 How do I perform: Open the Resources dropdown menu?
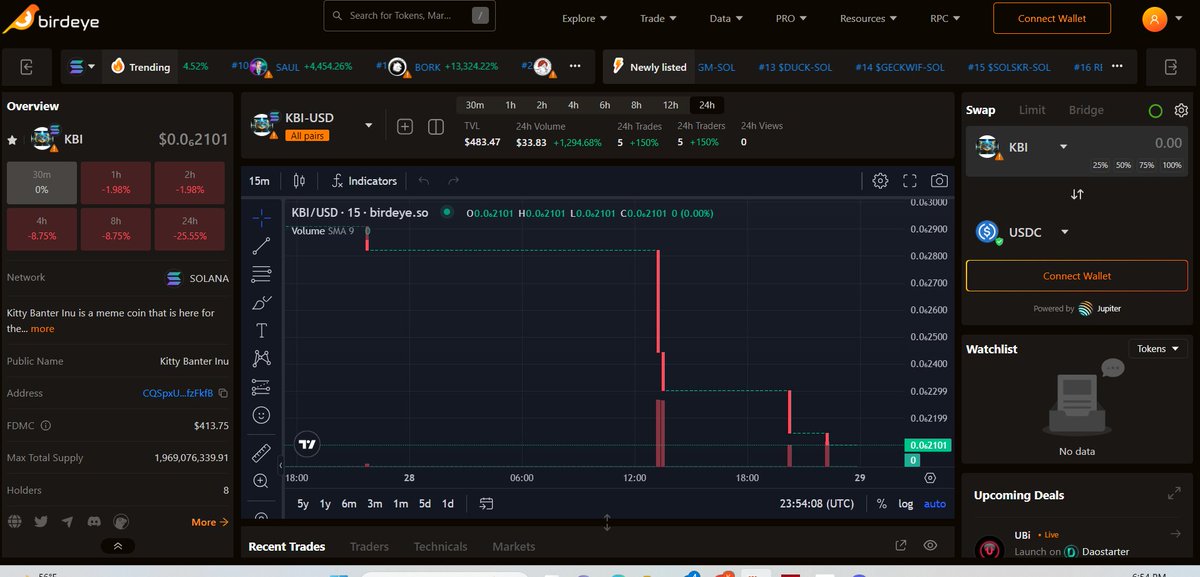tap(868, 18)
